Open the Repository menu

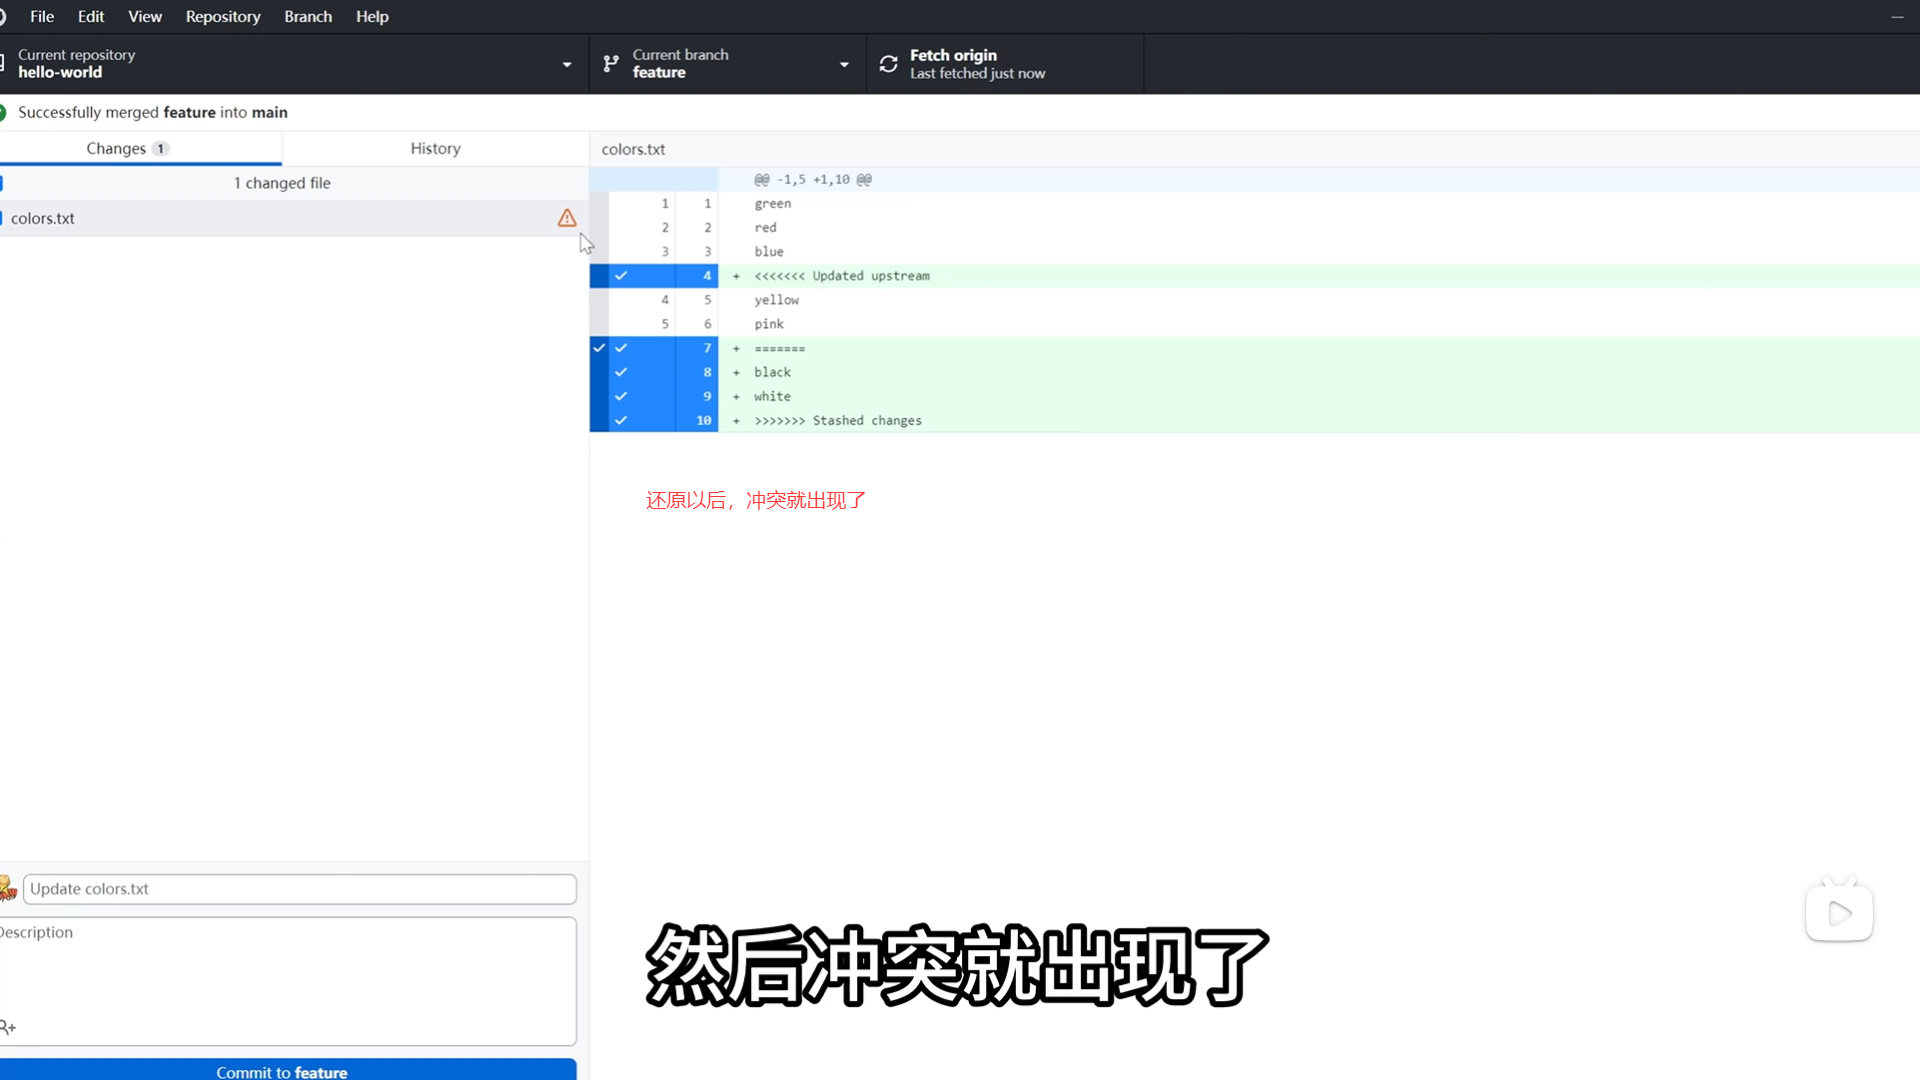point(222,17)
